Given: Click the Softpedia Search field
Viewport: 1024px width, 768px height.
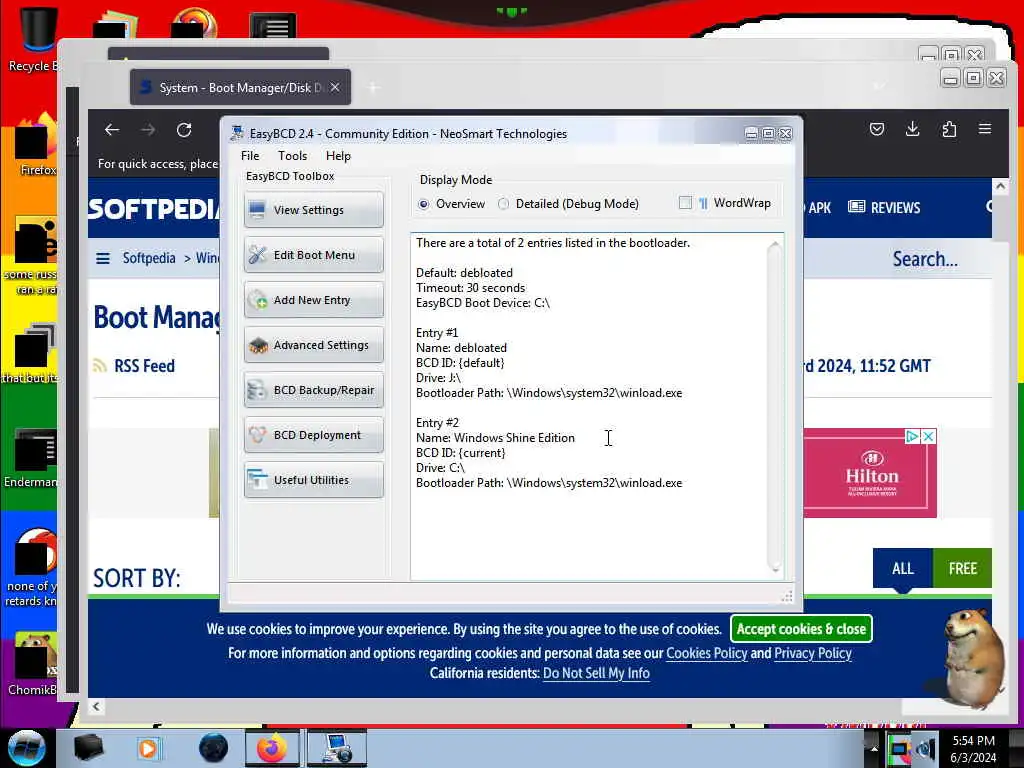Looking at the screenshot, I should (925, 259).
